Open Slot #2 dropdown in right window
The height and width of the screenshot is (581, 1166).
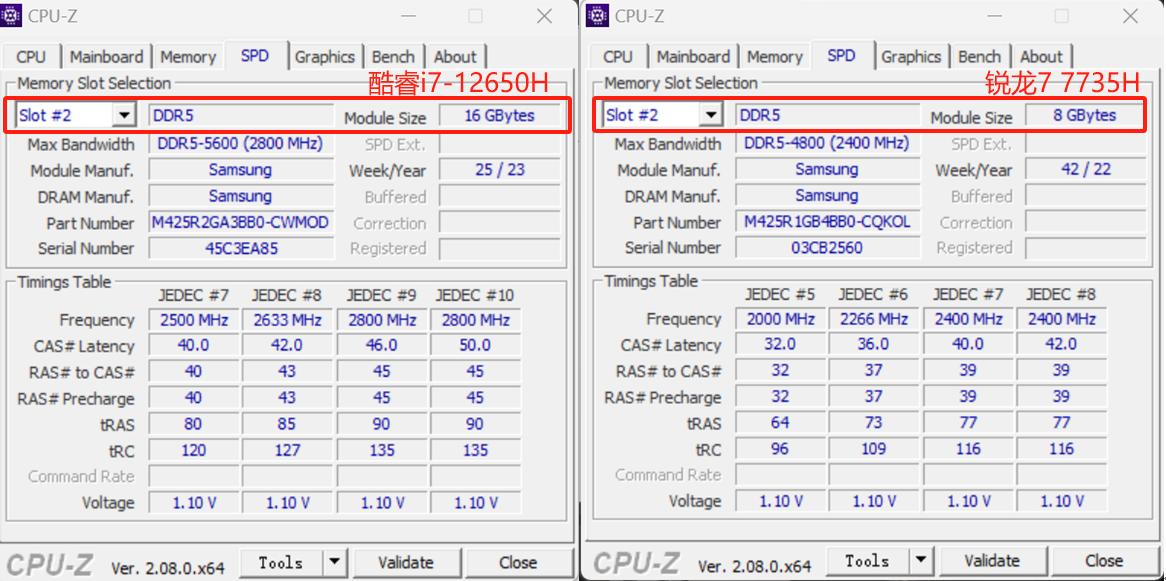(711, 115)
